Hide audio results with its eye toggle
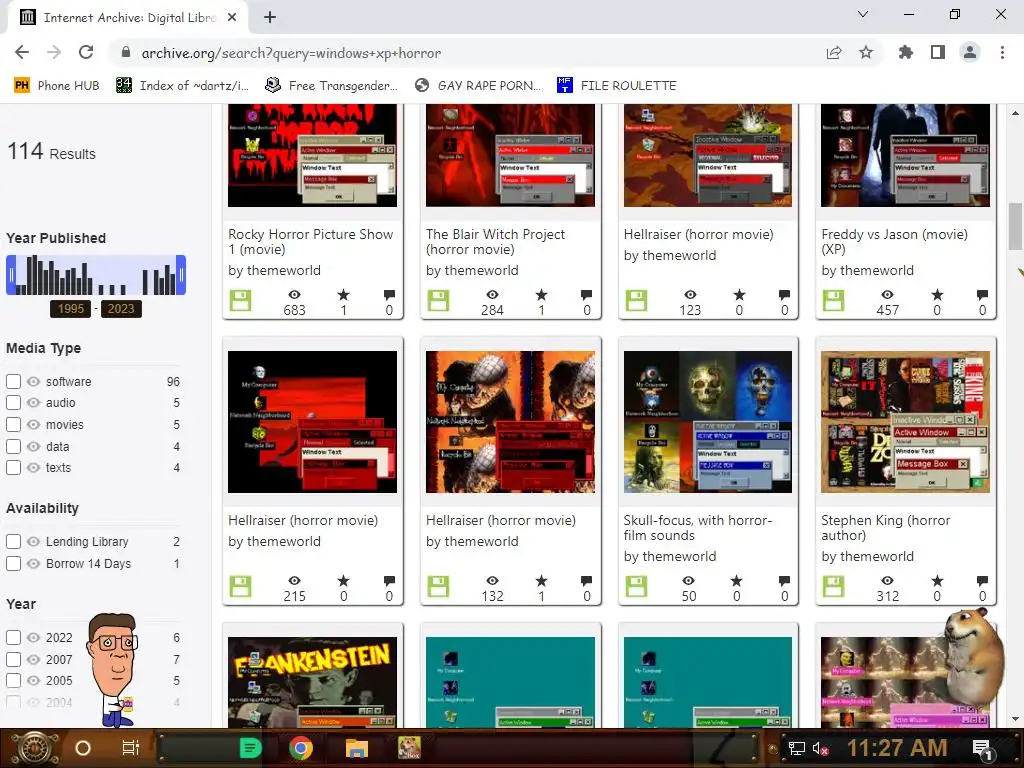This screenshot has width=1024, height=768. (x=33, y=403)
